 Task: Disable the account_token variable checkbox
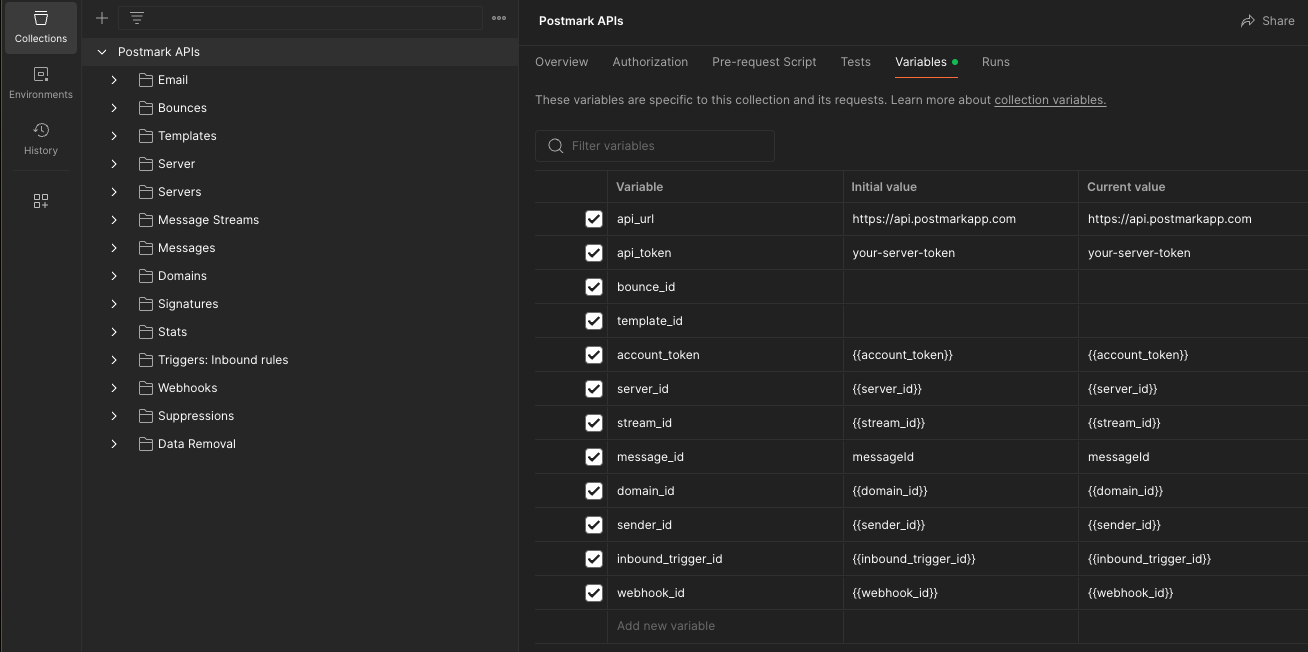[594, 355]
